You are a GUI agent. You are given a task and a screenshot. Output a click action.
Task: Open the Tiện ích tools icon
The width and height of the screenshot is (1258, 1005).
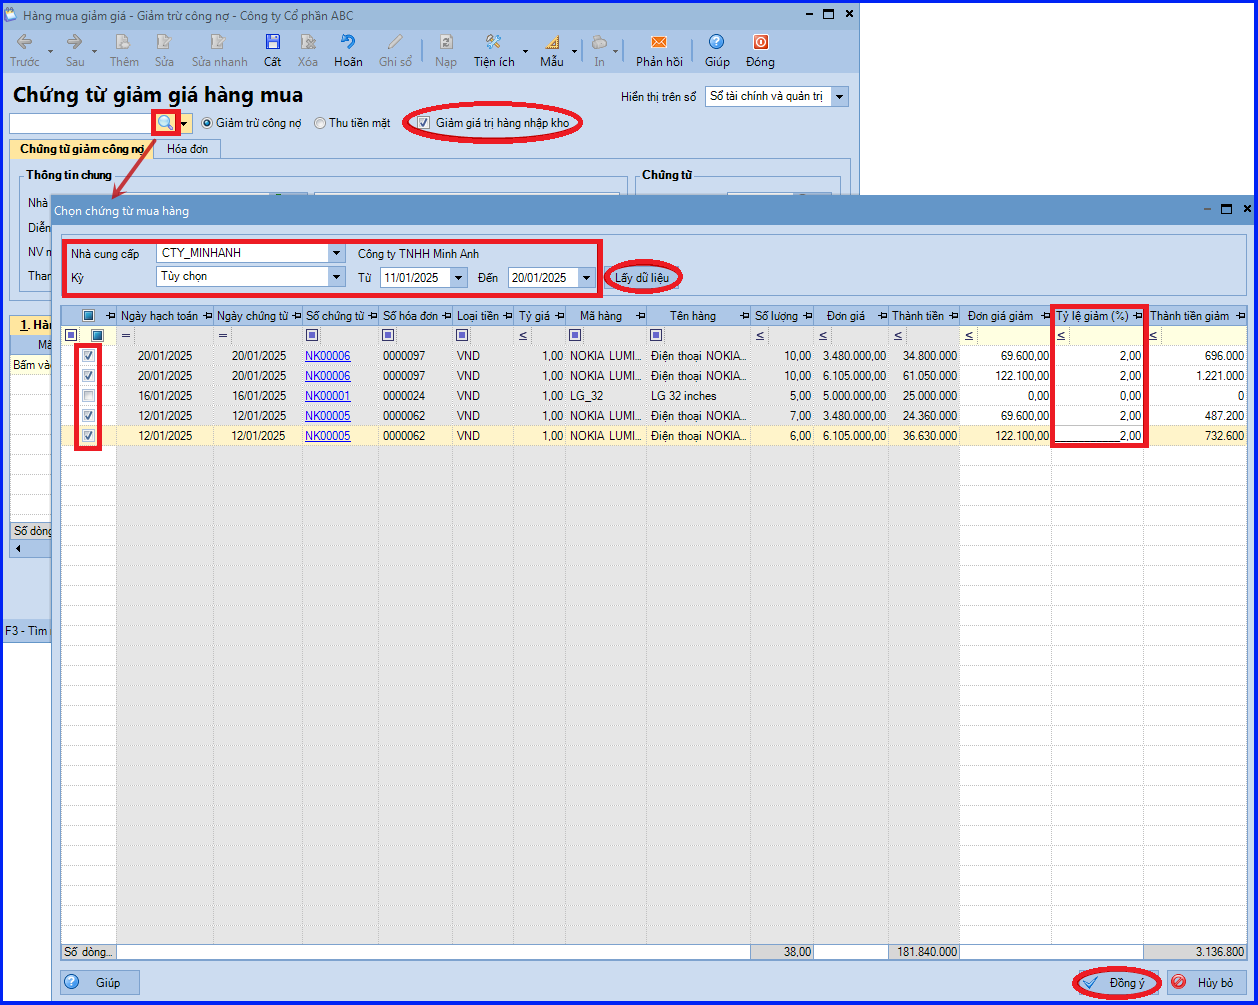click(x=493, y=43)
